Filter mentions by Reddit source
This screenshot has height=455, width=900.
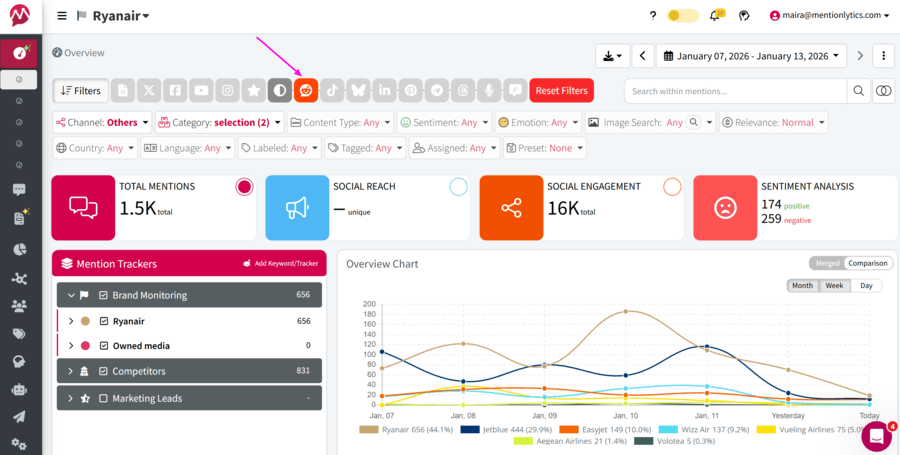(306, 91)
